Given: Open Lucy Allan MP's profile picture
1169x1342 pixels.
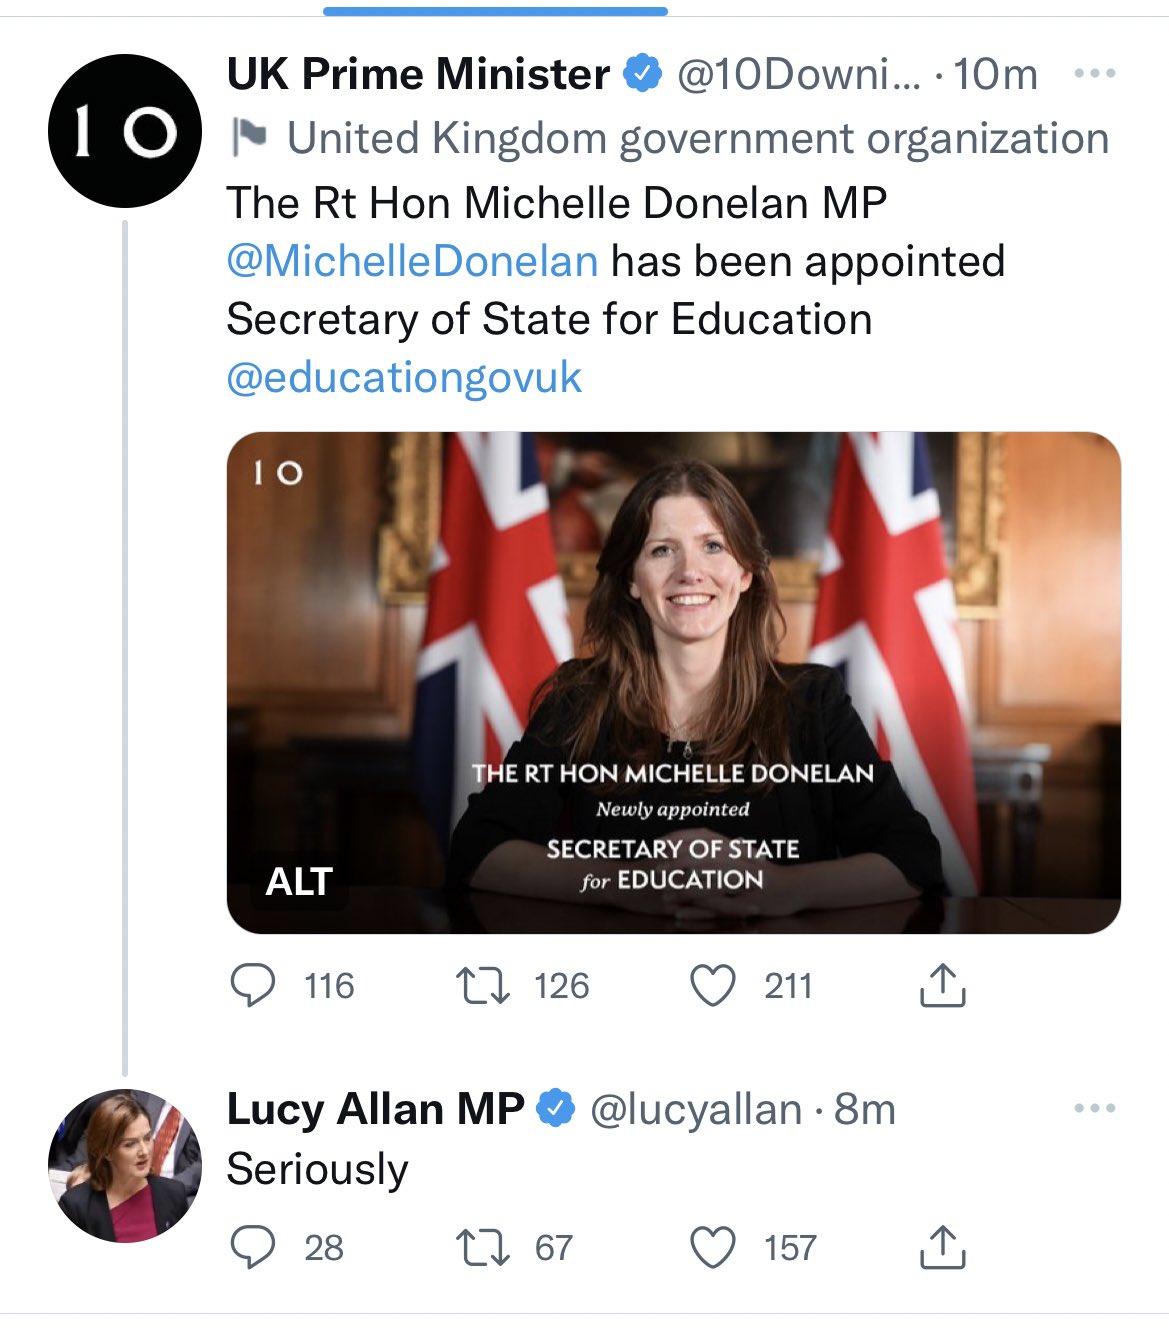Looking at the screenshot, I should click(x=125, y=1165).
